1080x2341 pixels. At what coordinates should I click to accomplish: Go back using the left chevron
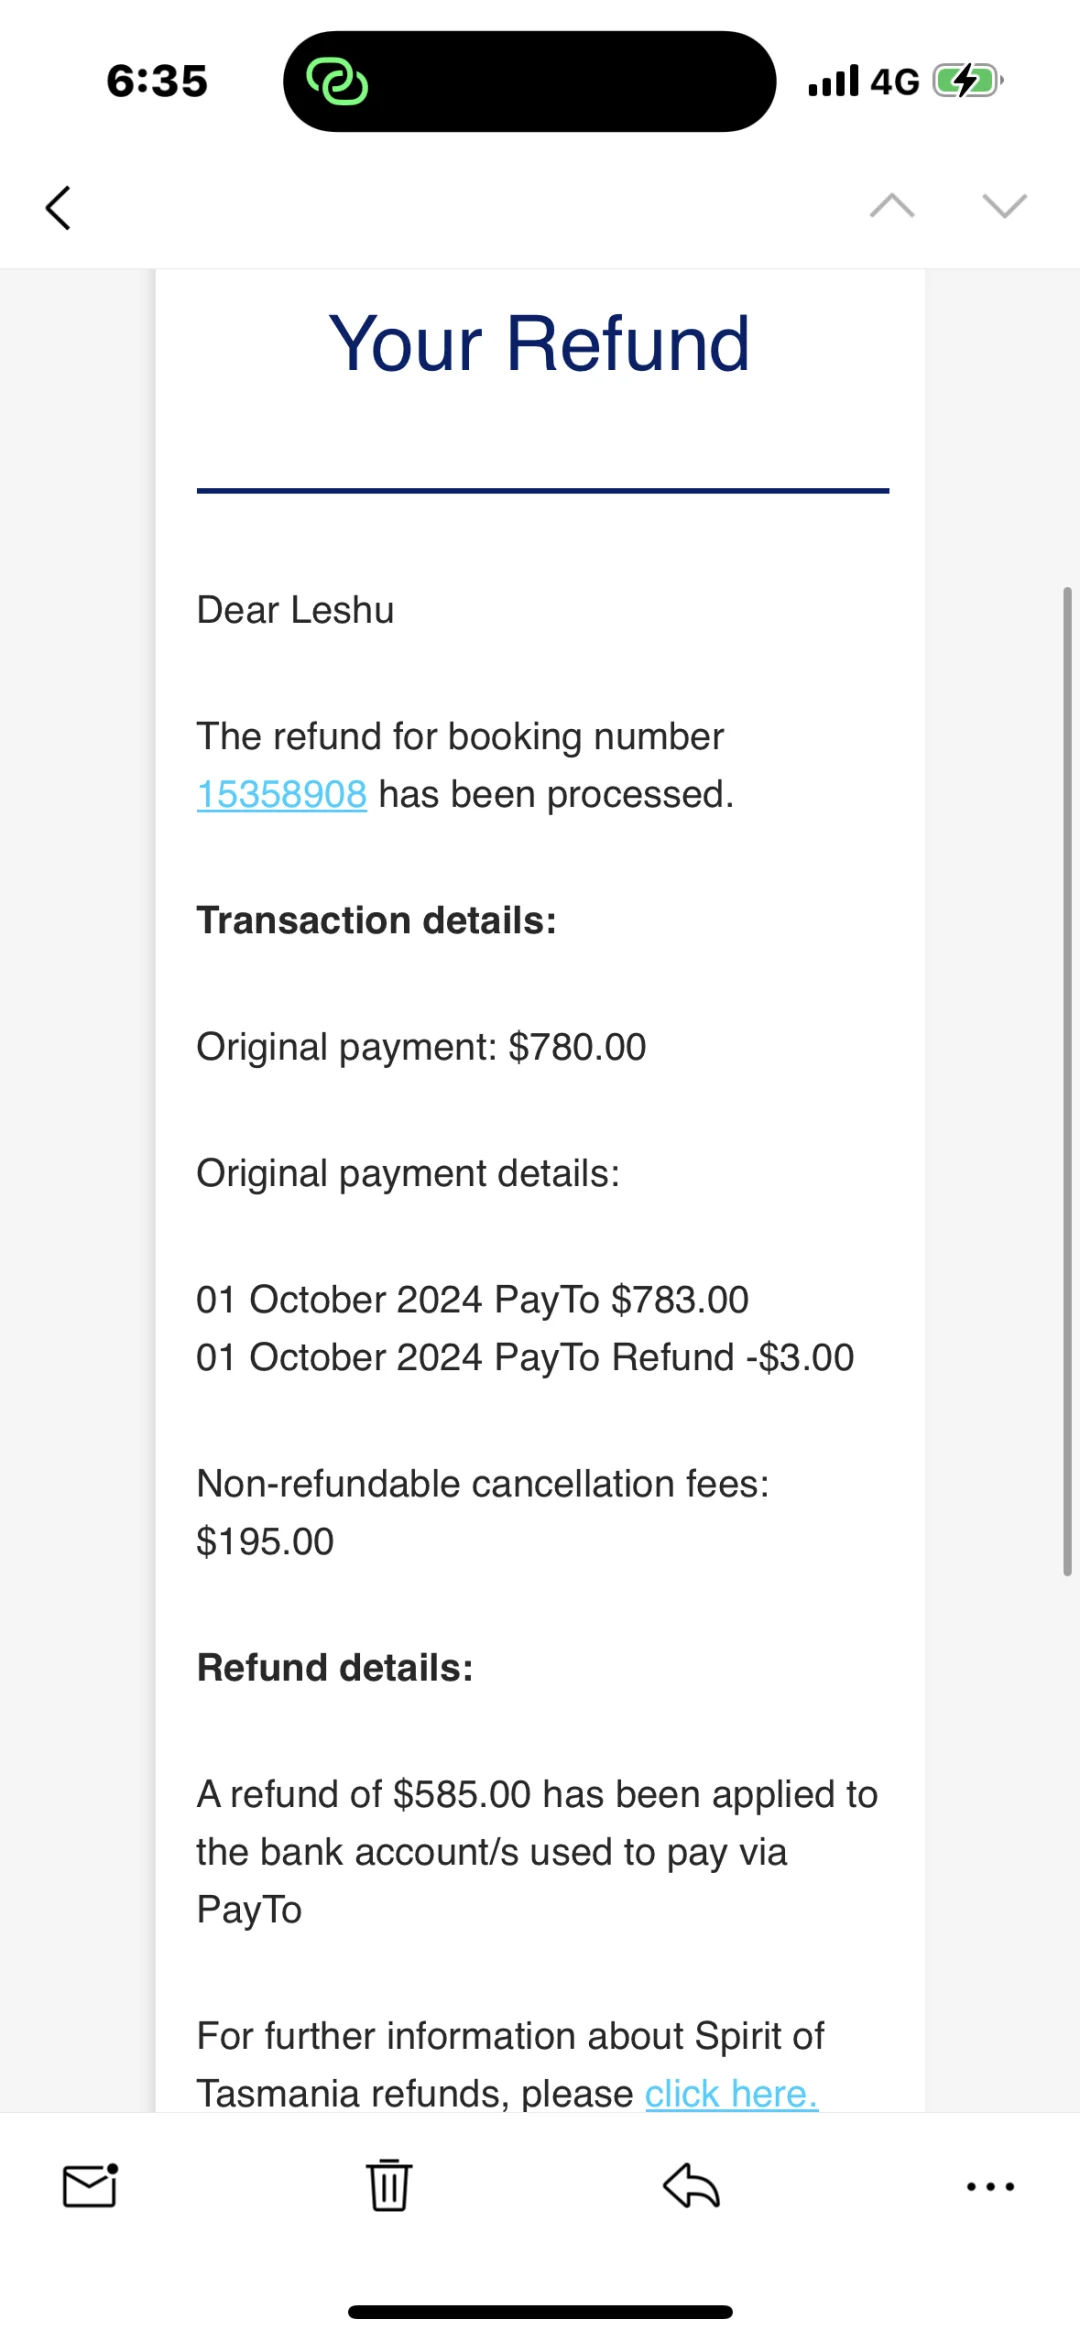[59, 208]
